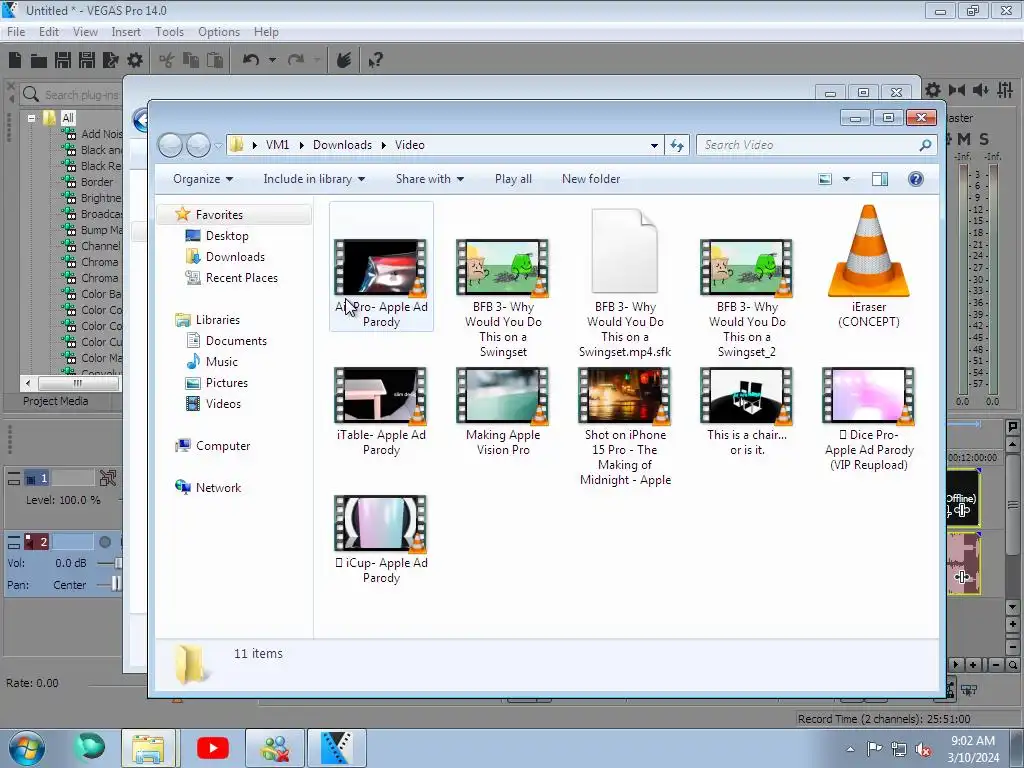Viewport: 1024px width, 768px height.
Task: Click the New folder button
Action: [x=591, y=179]
